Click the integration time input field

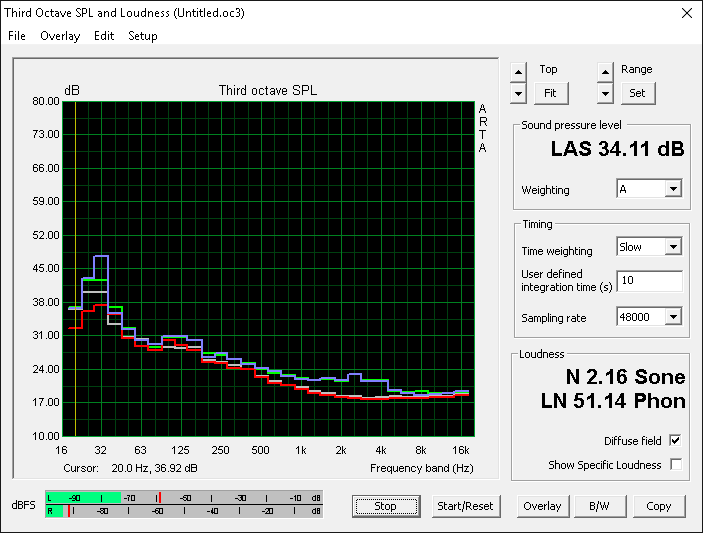tap(649, 281)
